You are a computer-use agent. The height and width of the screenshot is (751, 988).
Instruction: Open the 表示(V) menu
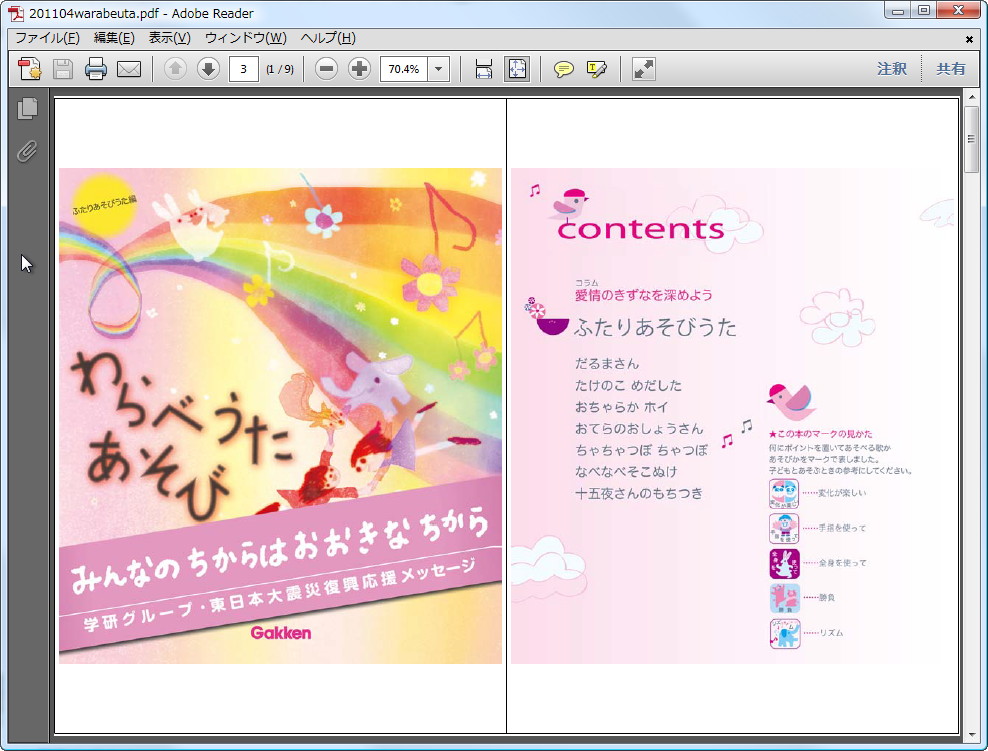(x=169, y=38)
